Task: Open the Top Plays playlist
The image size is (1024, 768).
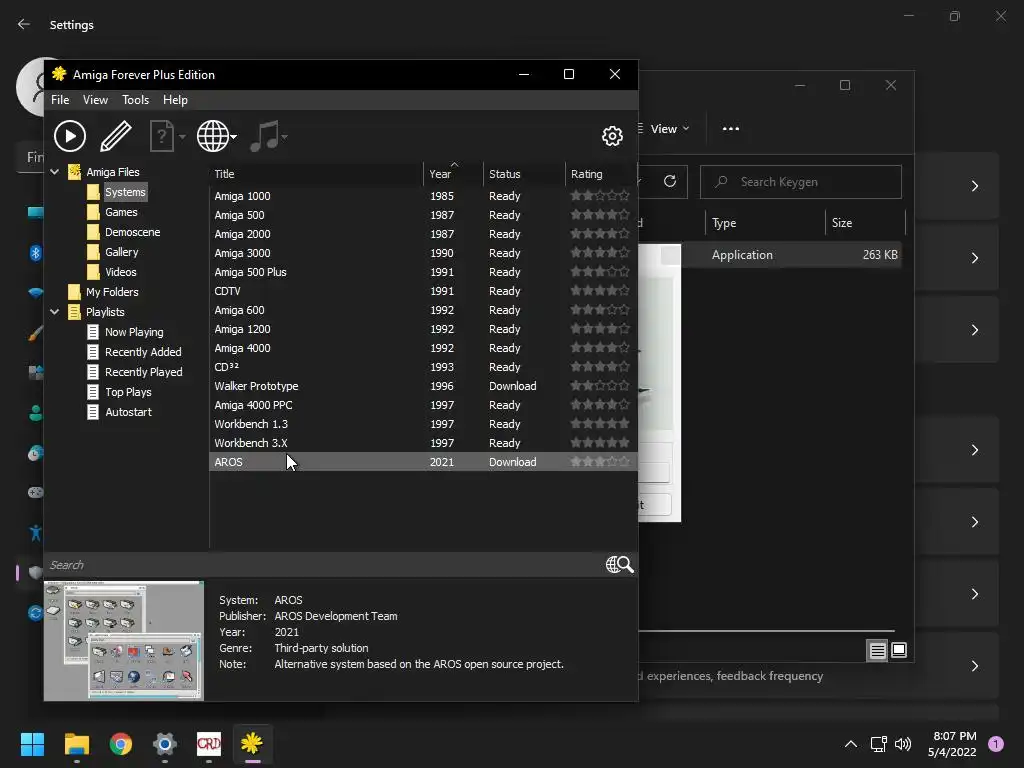Action: point(128,392)
